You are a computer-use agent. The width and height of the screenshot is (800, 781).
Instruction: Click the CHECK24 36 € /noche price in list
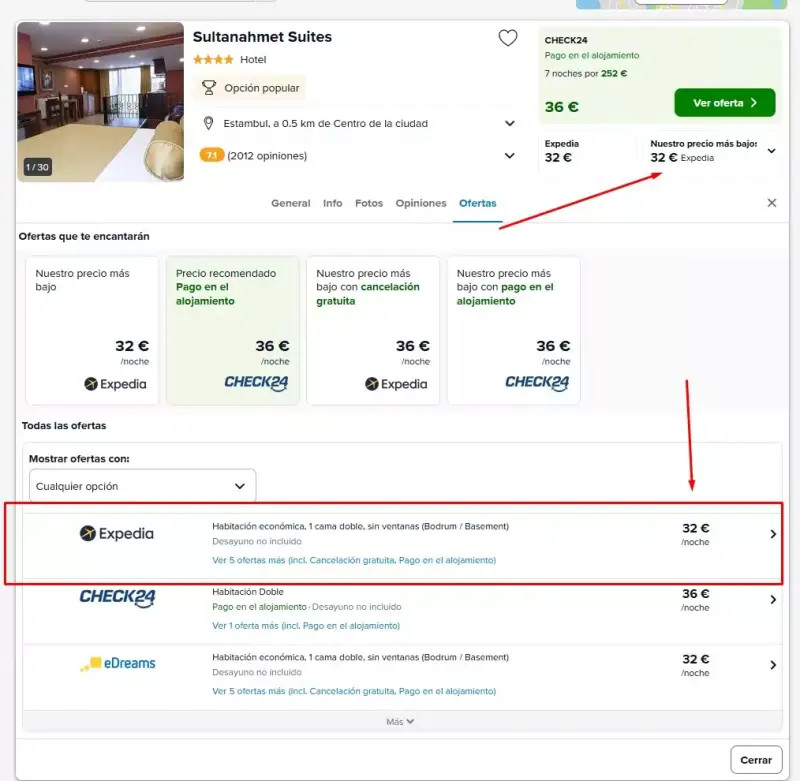[695, 599]
